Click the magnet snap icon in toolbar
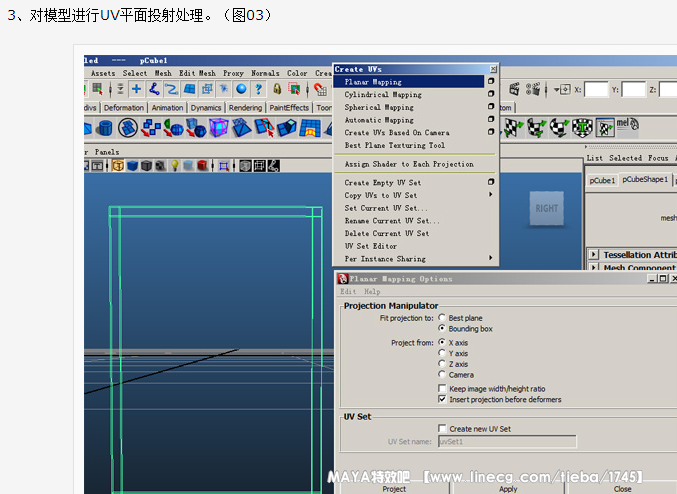Viewport: 677px width, 494px height. click(x=320, y=89)
